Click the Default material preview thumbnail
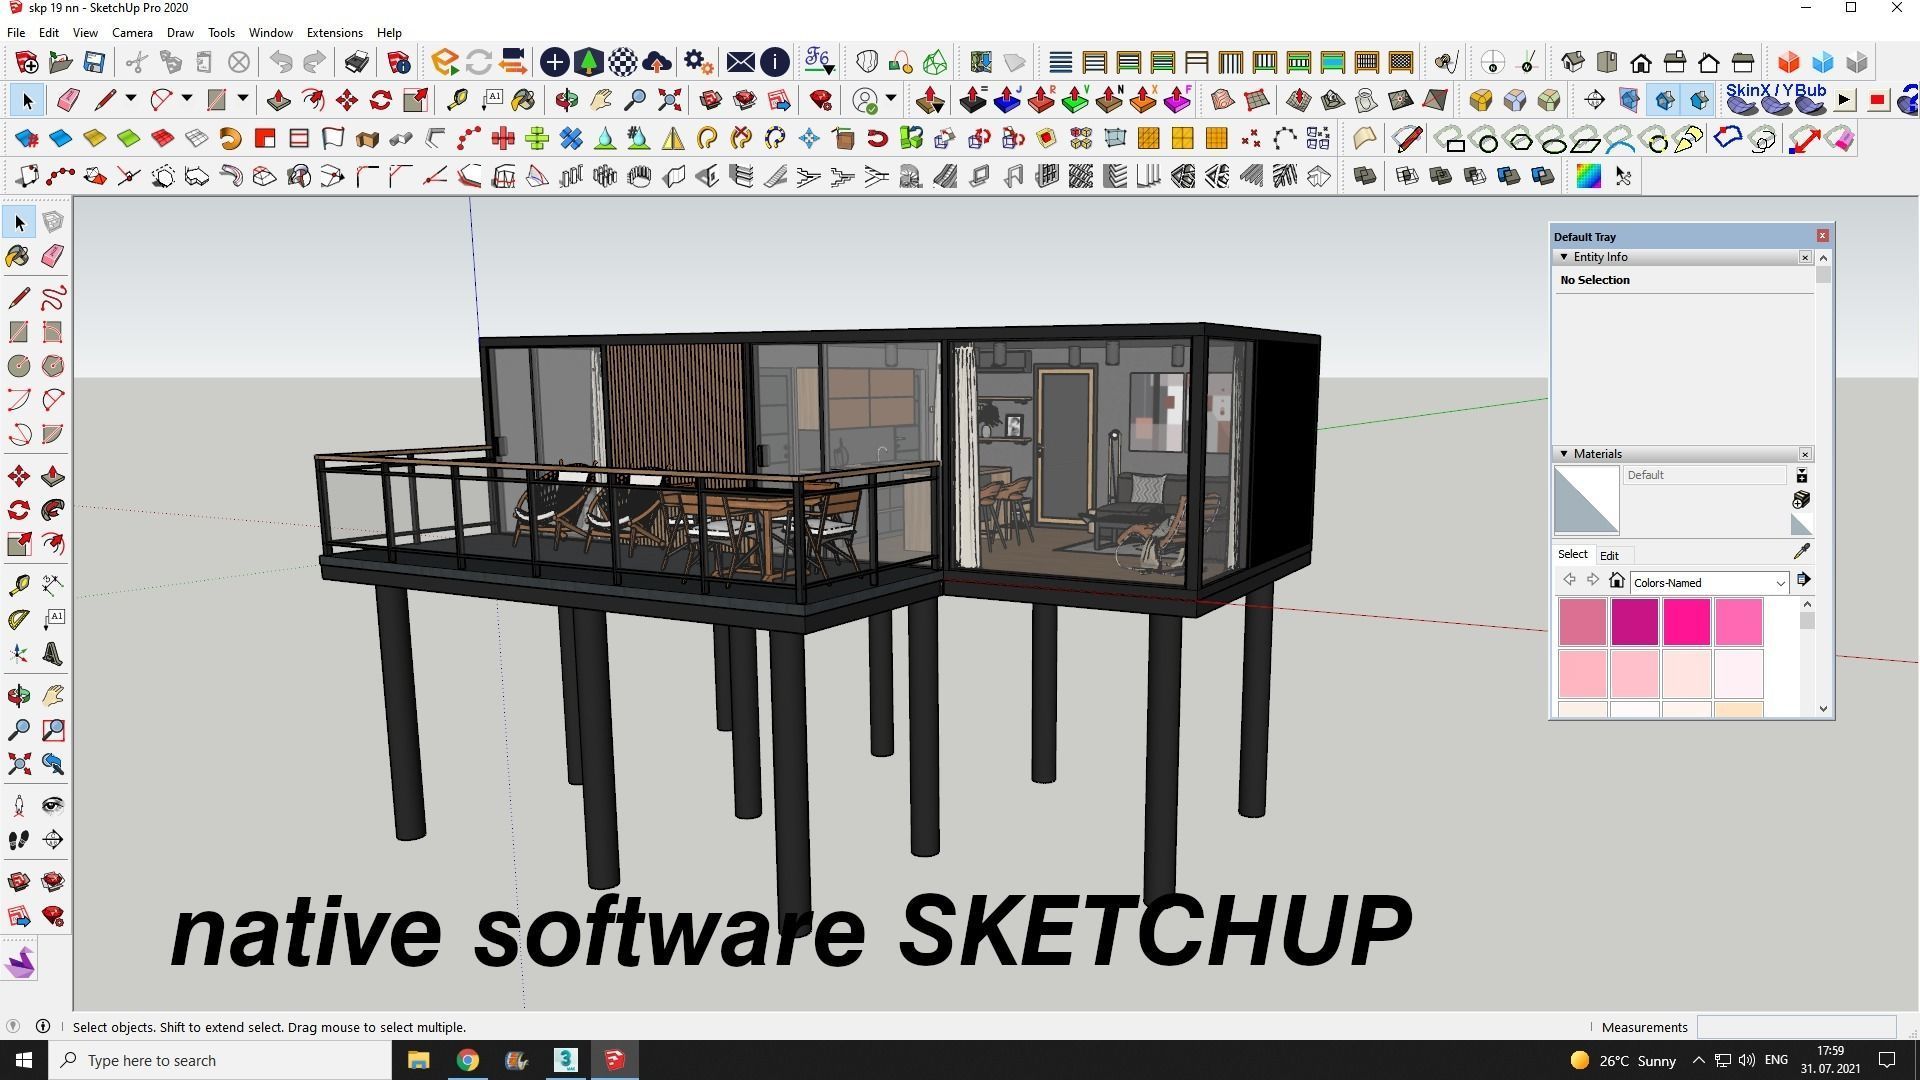 [x=1586, y=500]
